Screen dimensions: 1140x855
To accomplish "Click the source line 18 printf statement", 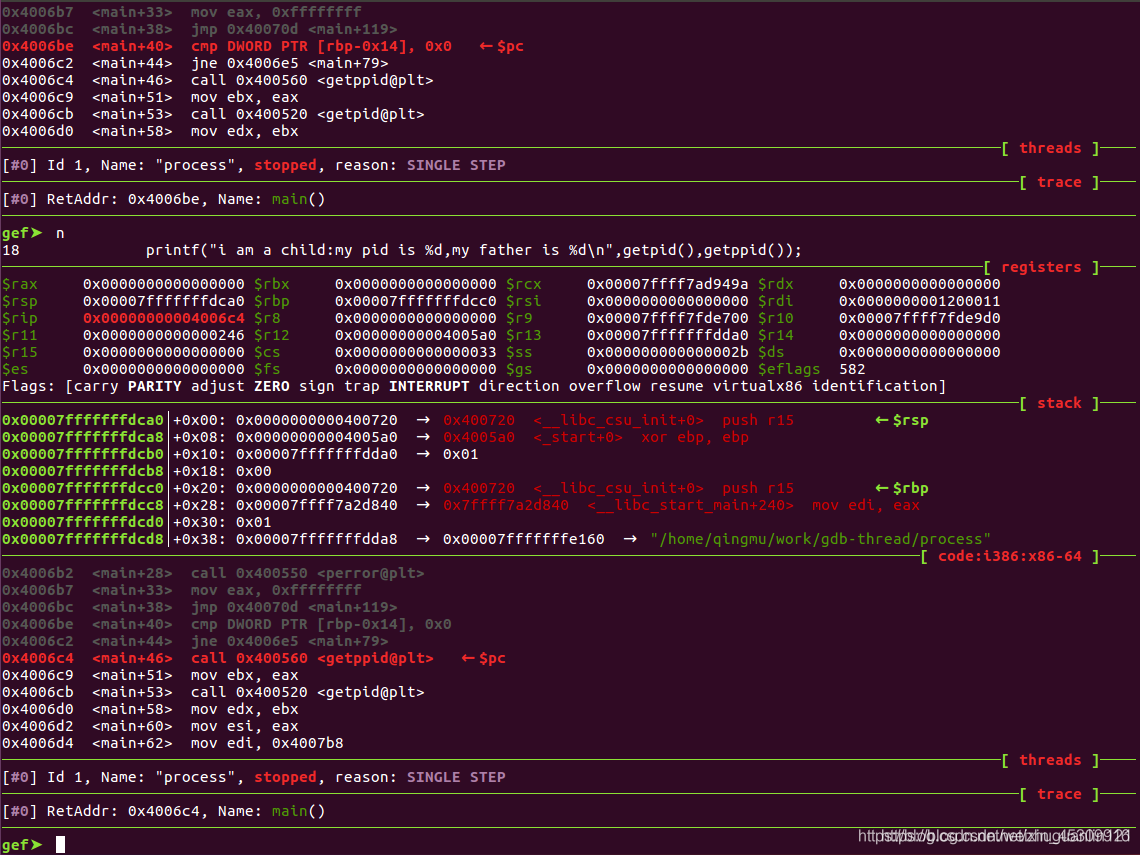I will (x=473, y=250).
